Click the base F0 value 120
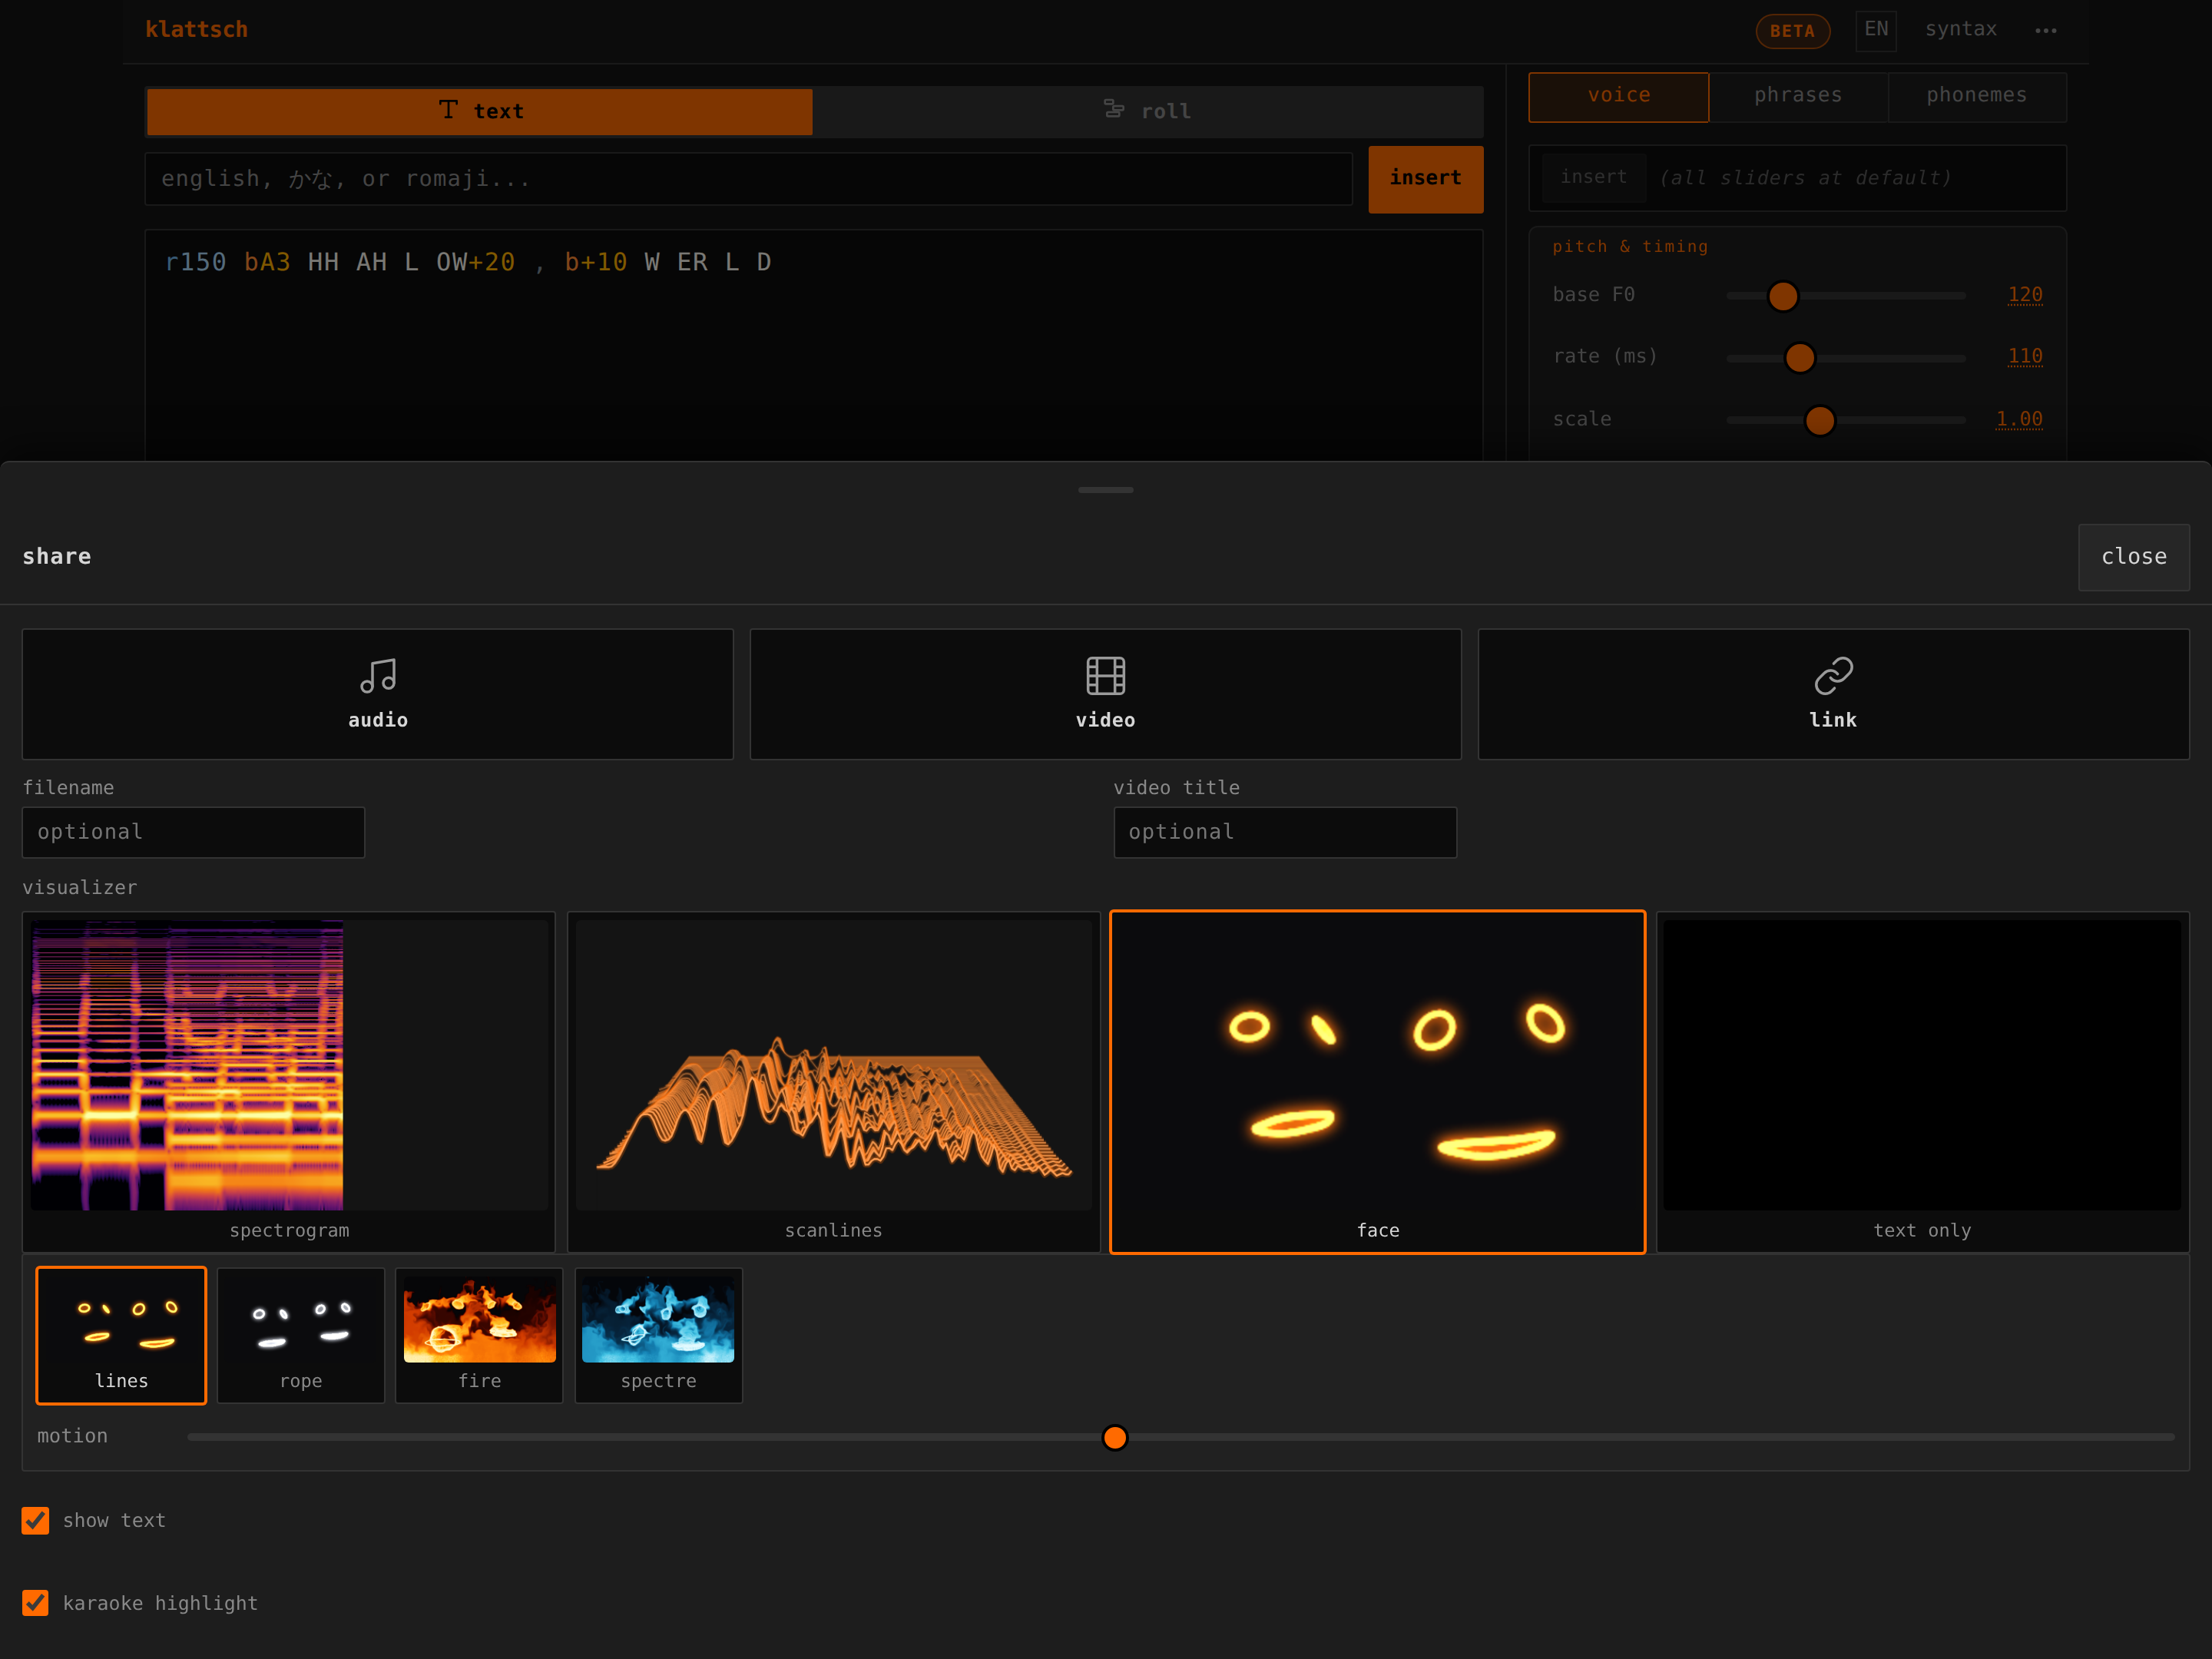Screen dimensions: 2212x1659 2025,295
